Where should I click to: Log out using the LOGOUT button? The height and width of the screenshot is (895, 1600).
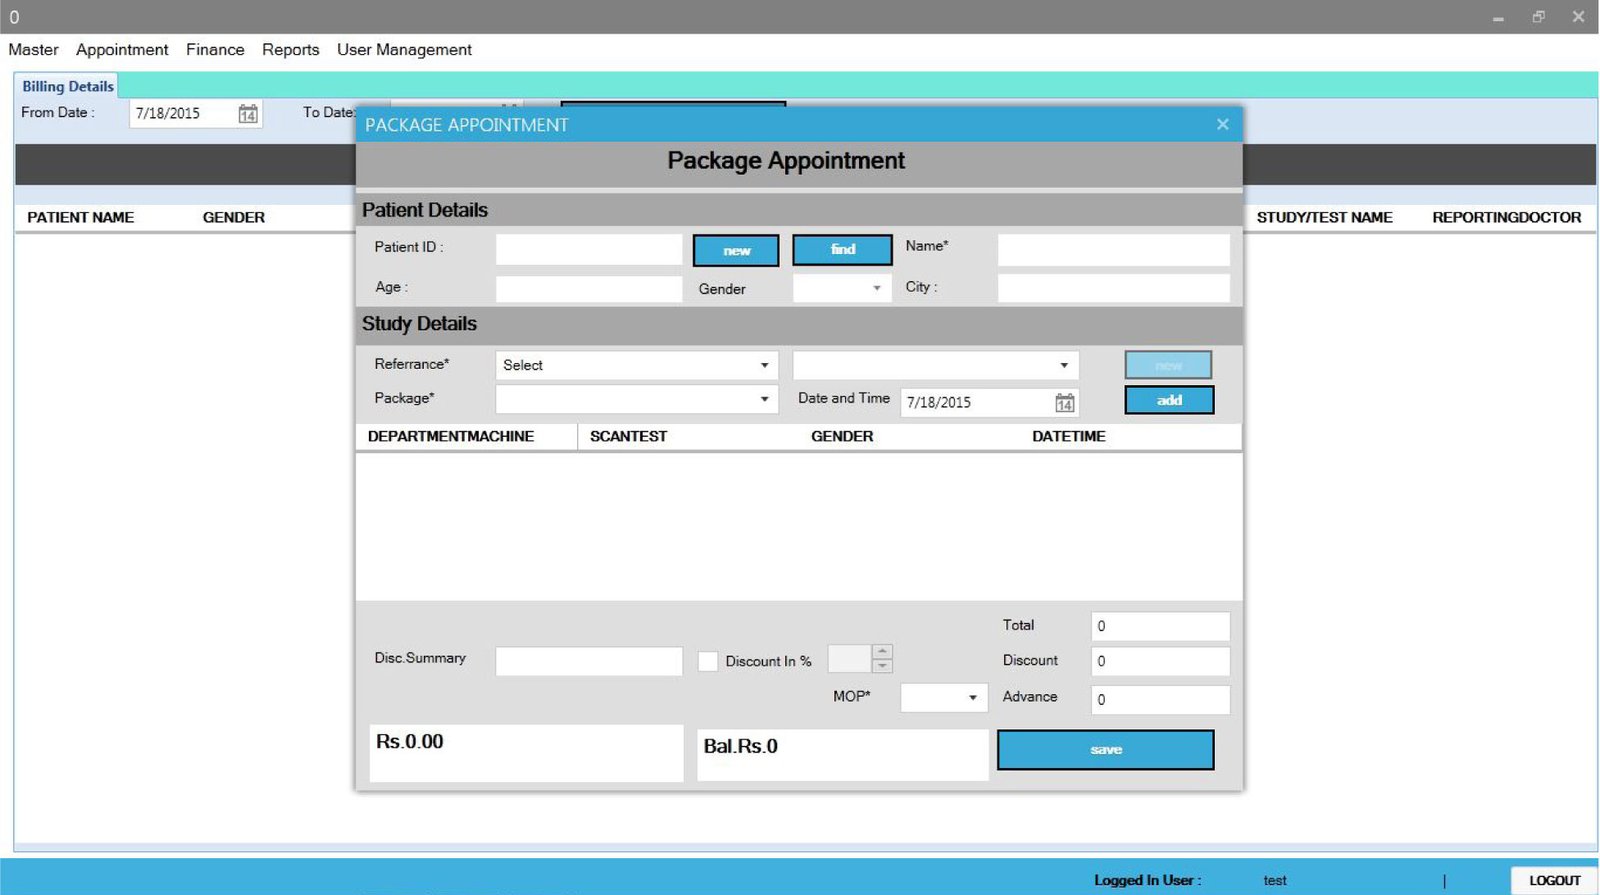(x=1554, y=880)
